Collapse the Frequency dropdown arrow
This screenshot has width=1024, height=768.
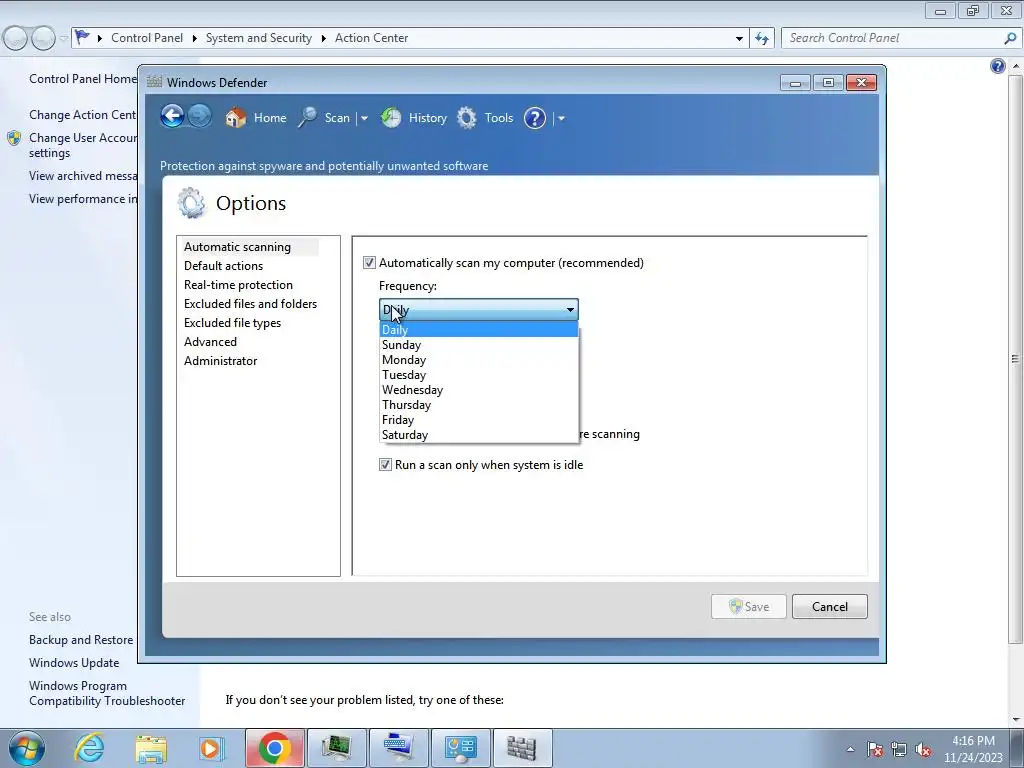tap(570, 310)
